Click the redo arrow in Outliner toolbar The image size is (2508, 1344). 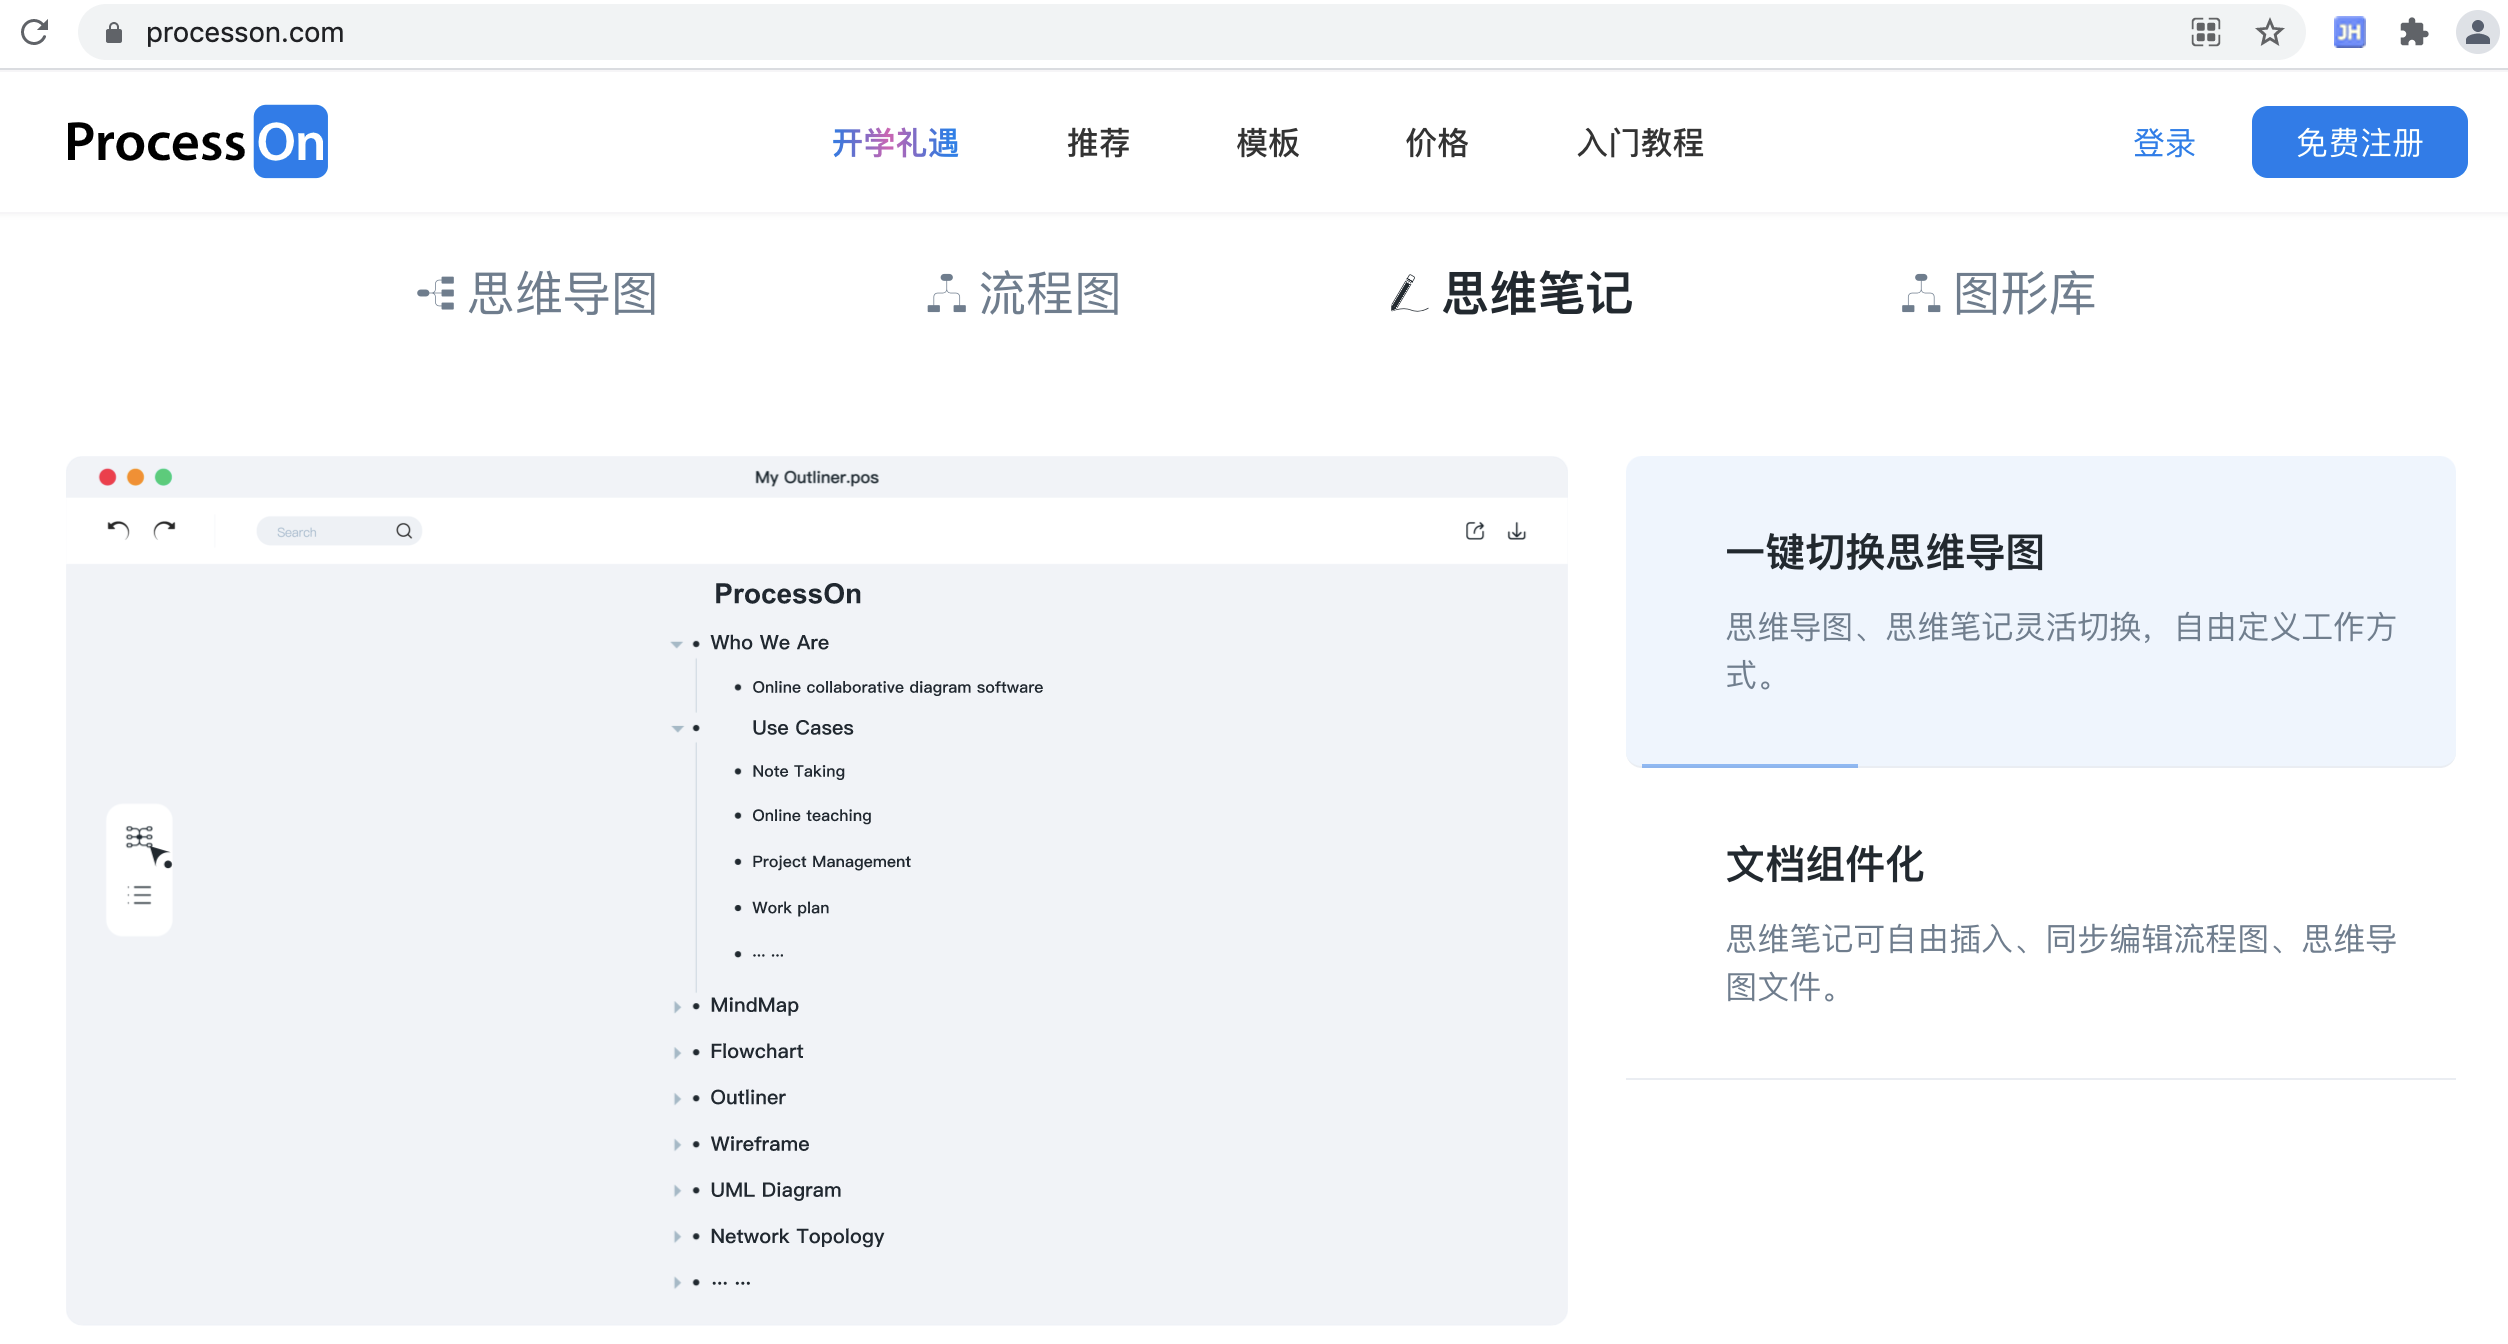click(165, 530)
